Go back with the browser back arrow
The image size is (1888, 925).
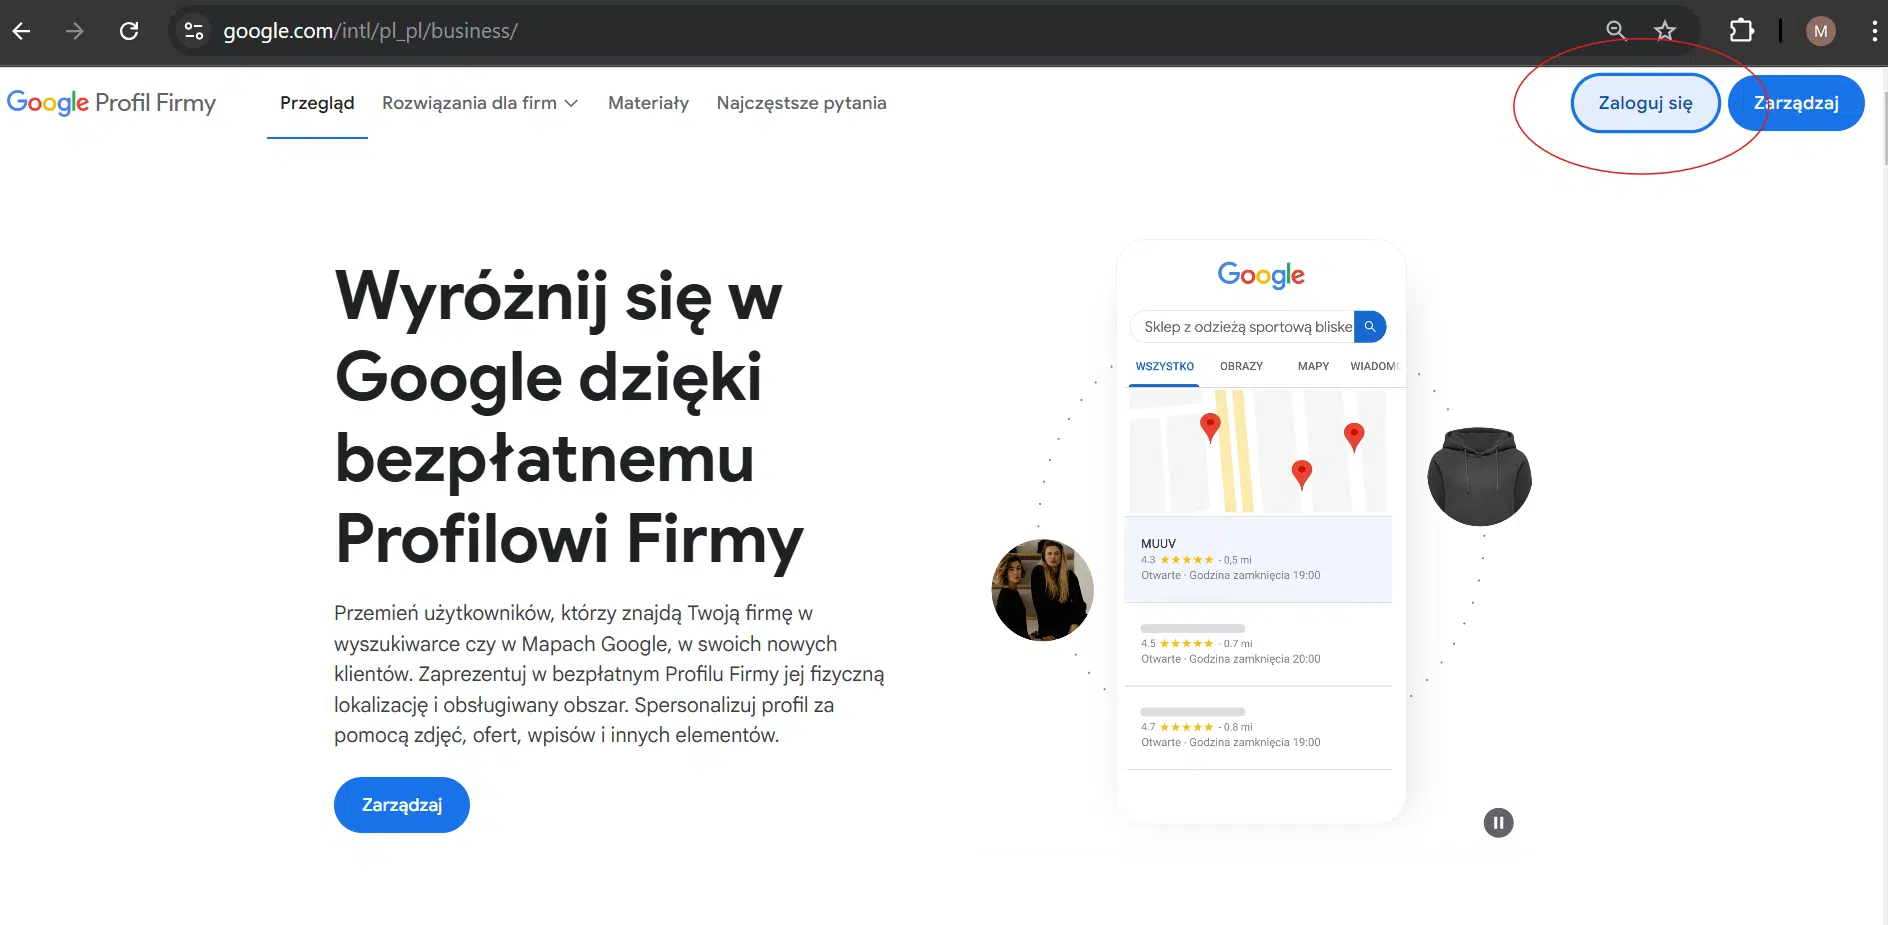tap(21, 31)
